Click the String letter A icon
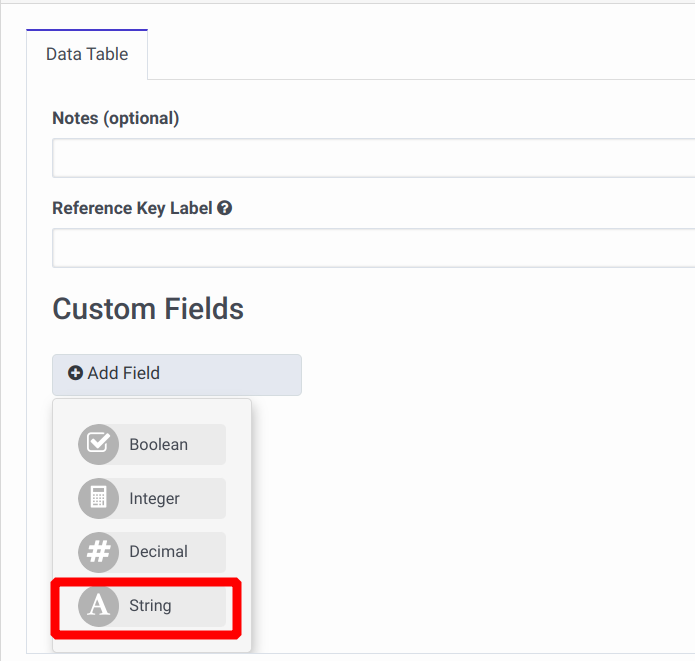Viewport: 695px width, 661px height. 98,606
